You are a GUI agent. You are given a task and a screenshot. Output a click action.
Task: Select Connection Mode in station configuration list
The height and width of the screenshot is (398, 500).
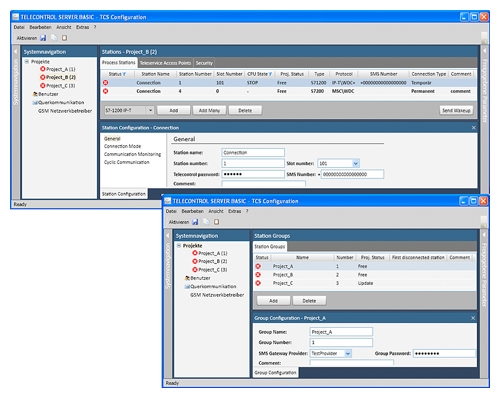click(x=122, y=146)
